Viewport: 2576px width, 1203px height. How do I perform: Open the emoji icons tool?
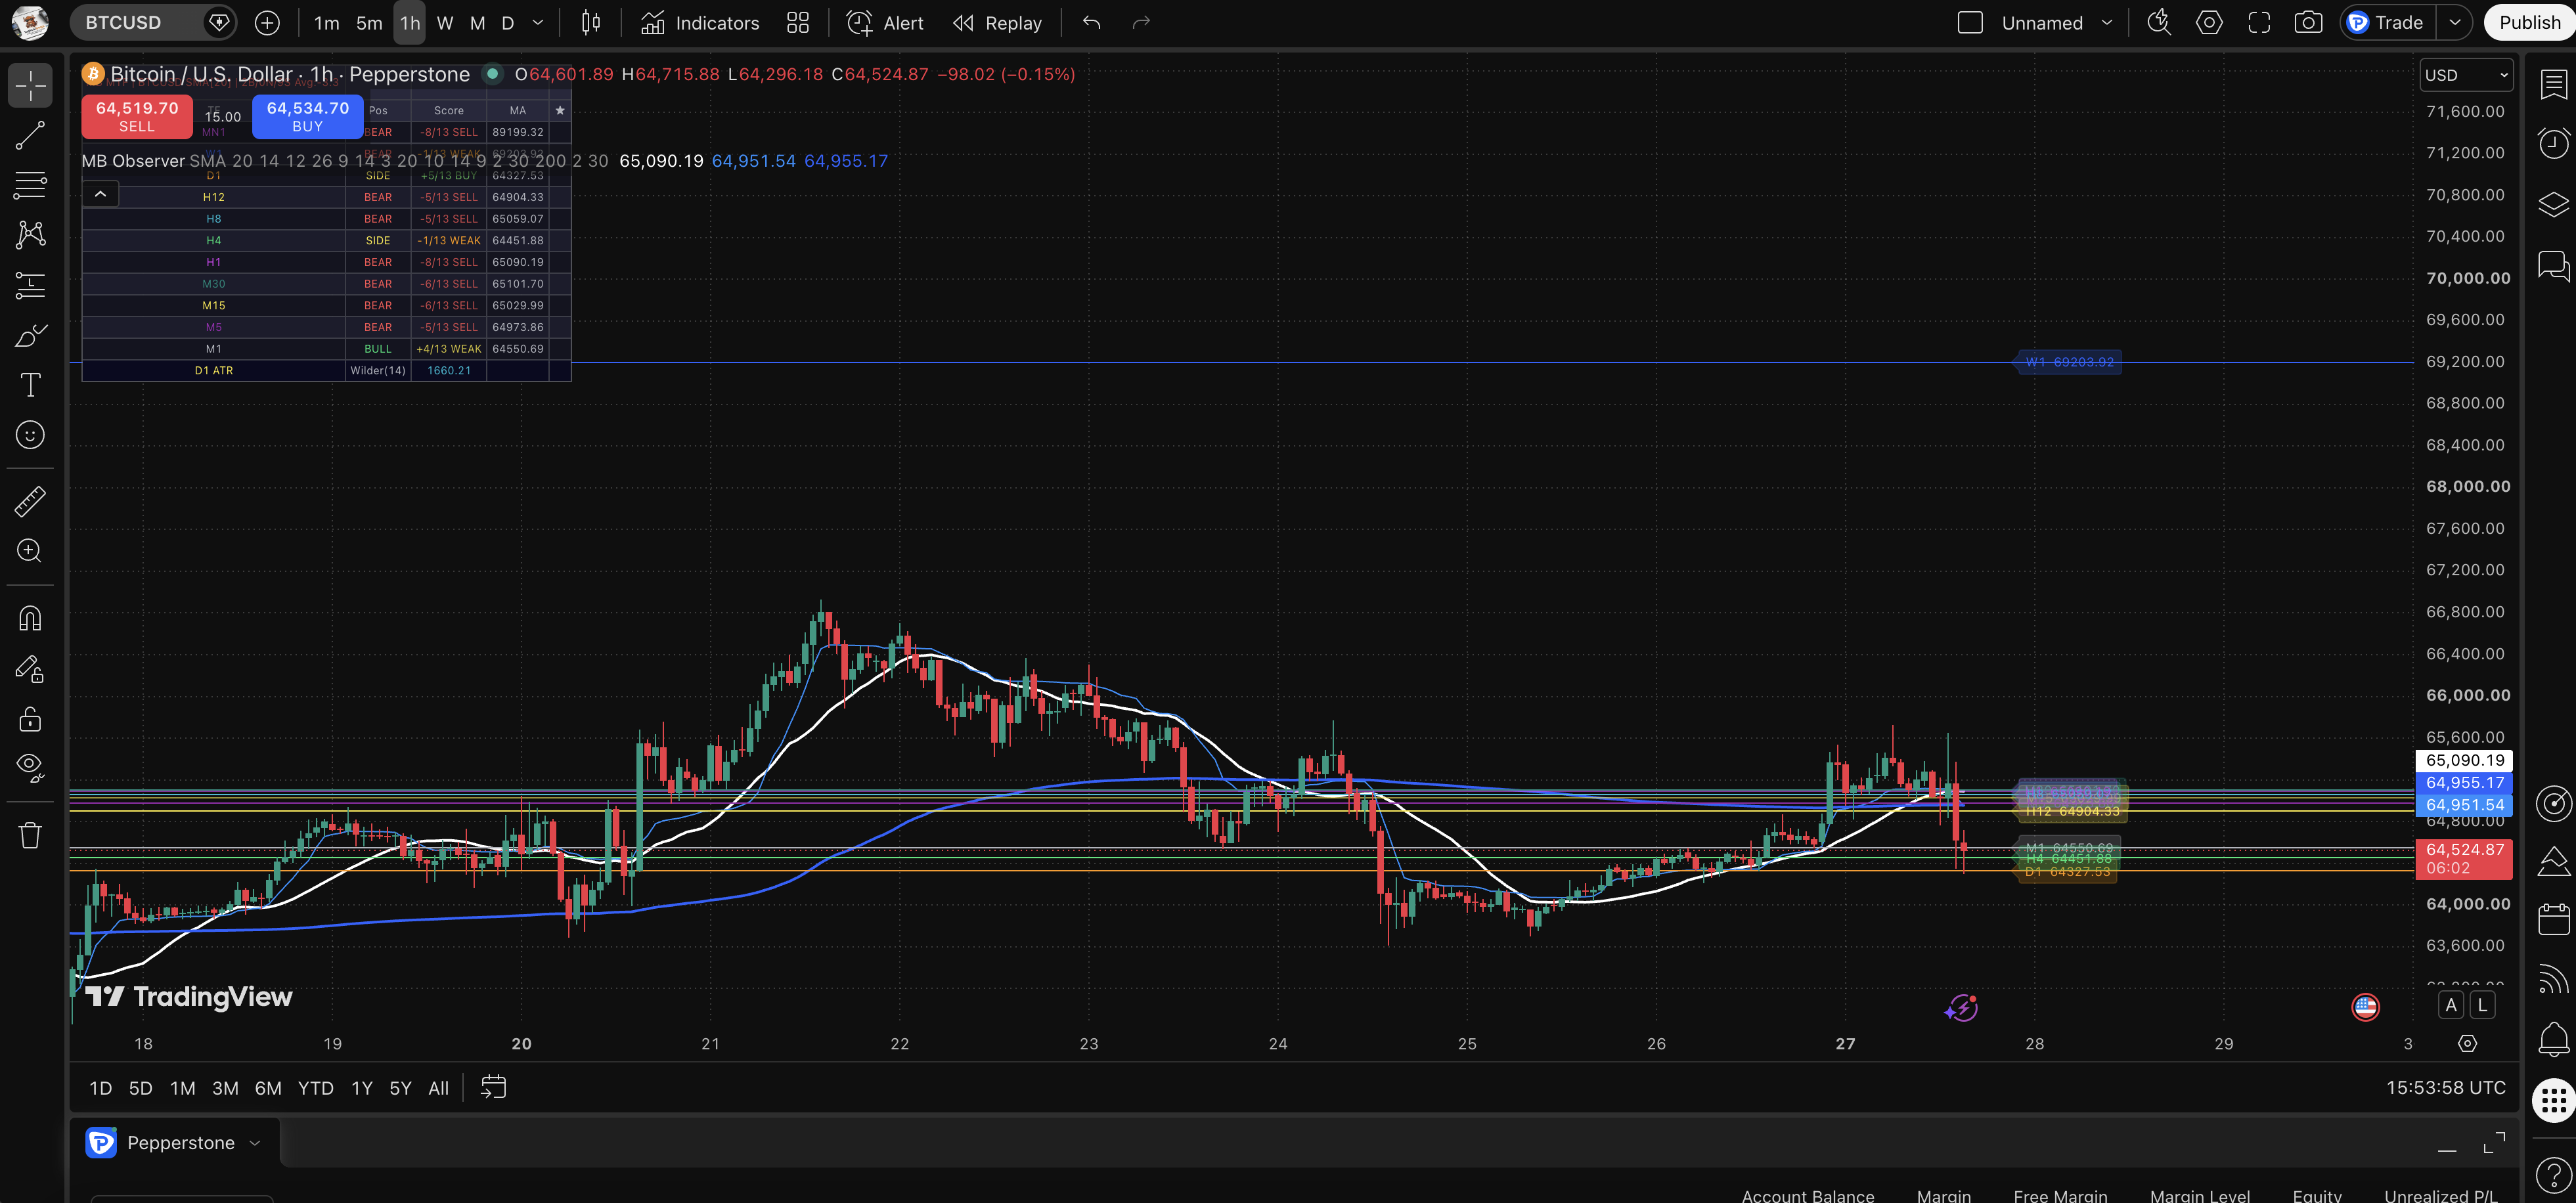(x=30, y=435)
